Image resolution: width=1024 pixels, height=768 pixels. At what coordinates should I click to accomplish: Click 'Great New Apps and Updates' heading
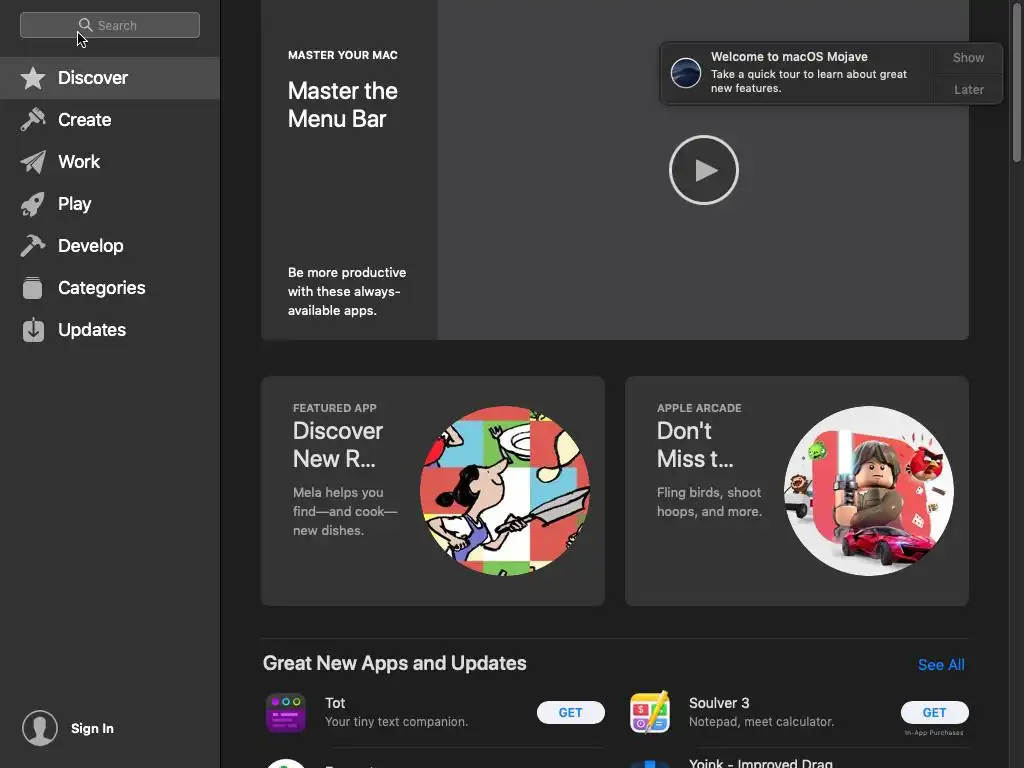[x=394, y=663]
